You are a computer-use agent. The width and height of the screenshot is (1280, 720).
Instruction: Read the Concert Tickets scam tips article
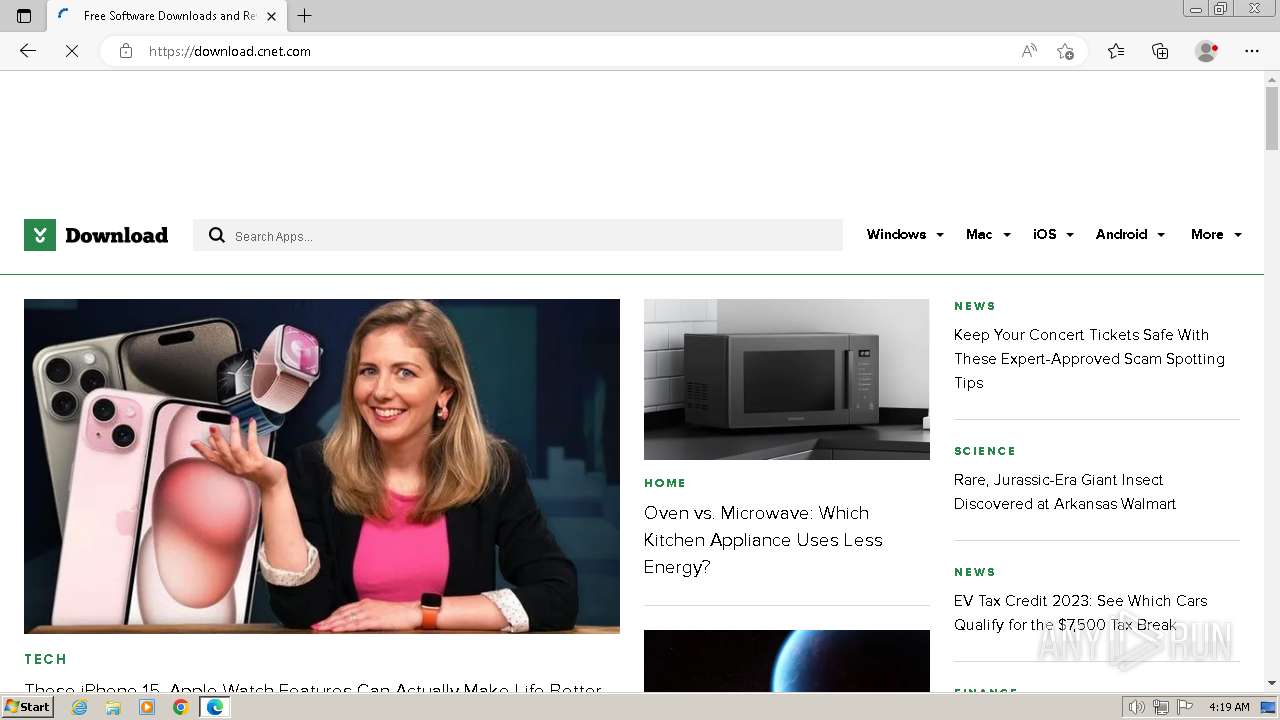point(1089,359)
